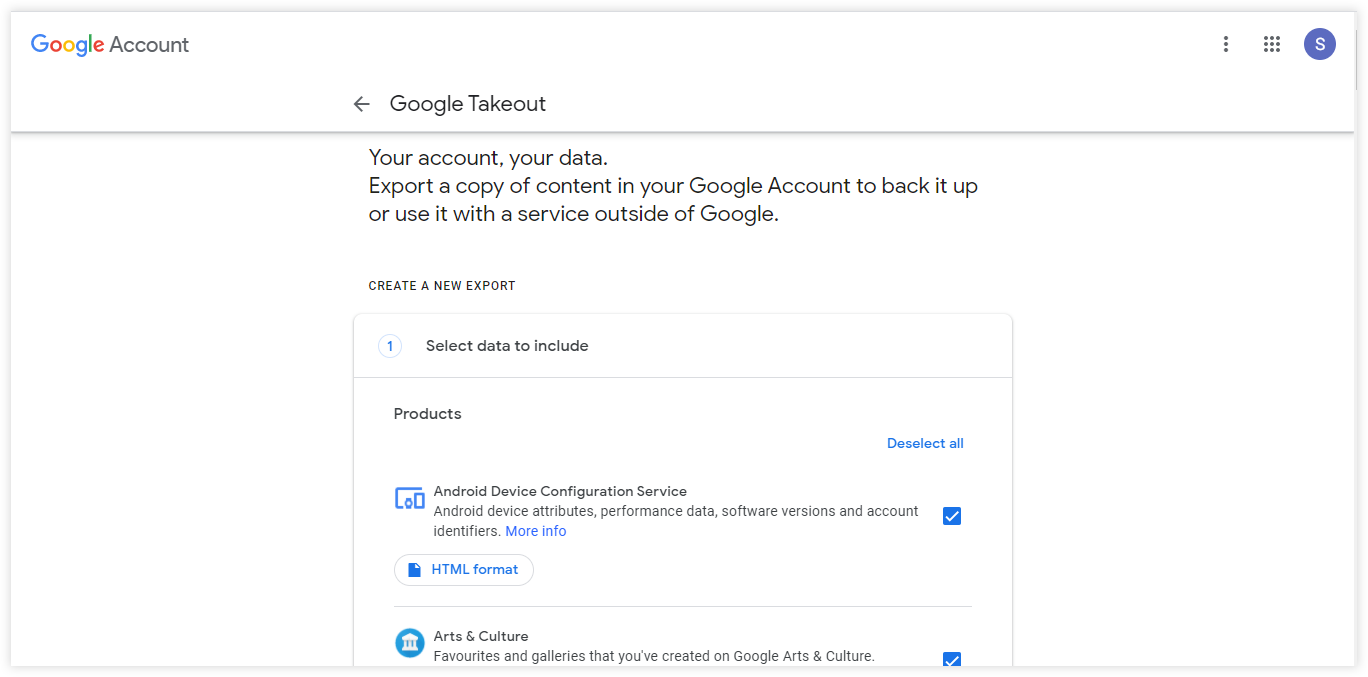The height and width of the screenshot is (677, 1368).
Task: Click the Products heading
Action: 428,414
